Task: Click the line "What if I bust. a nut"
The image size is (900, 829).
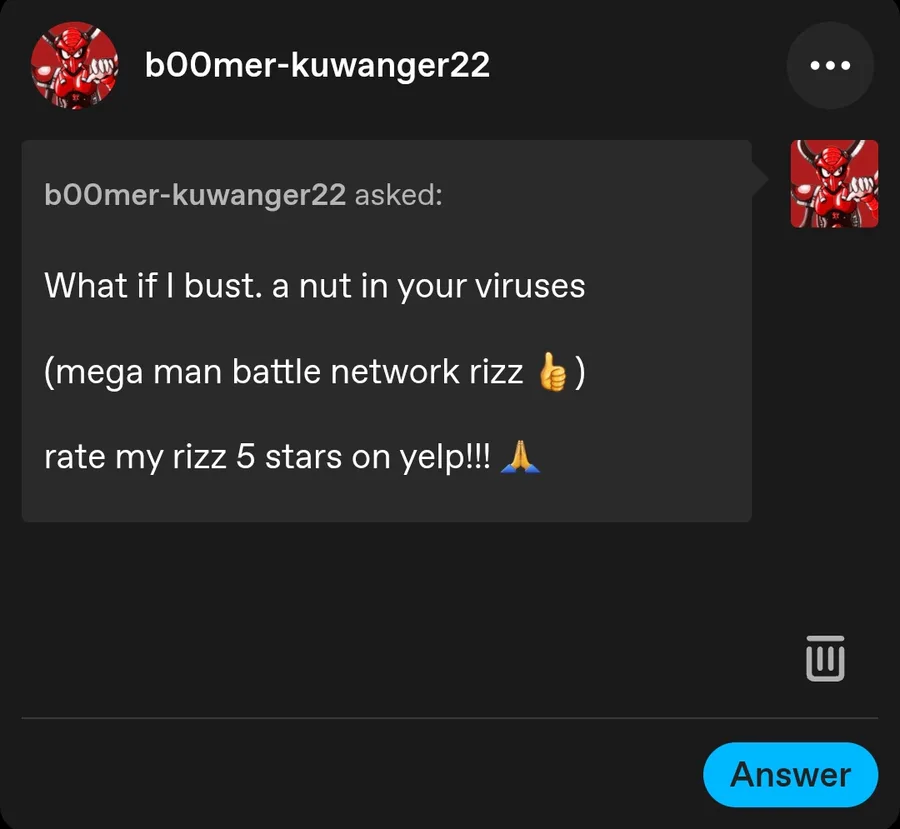Action: click(x=314, y=286)
